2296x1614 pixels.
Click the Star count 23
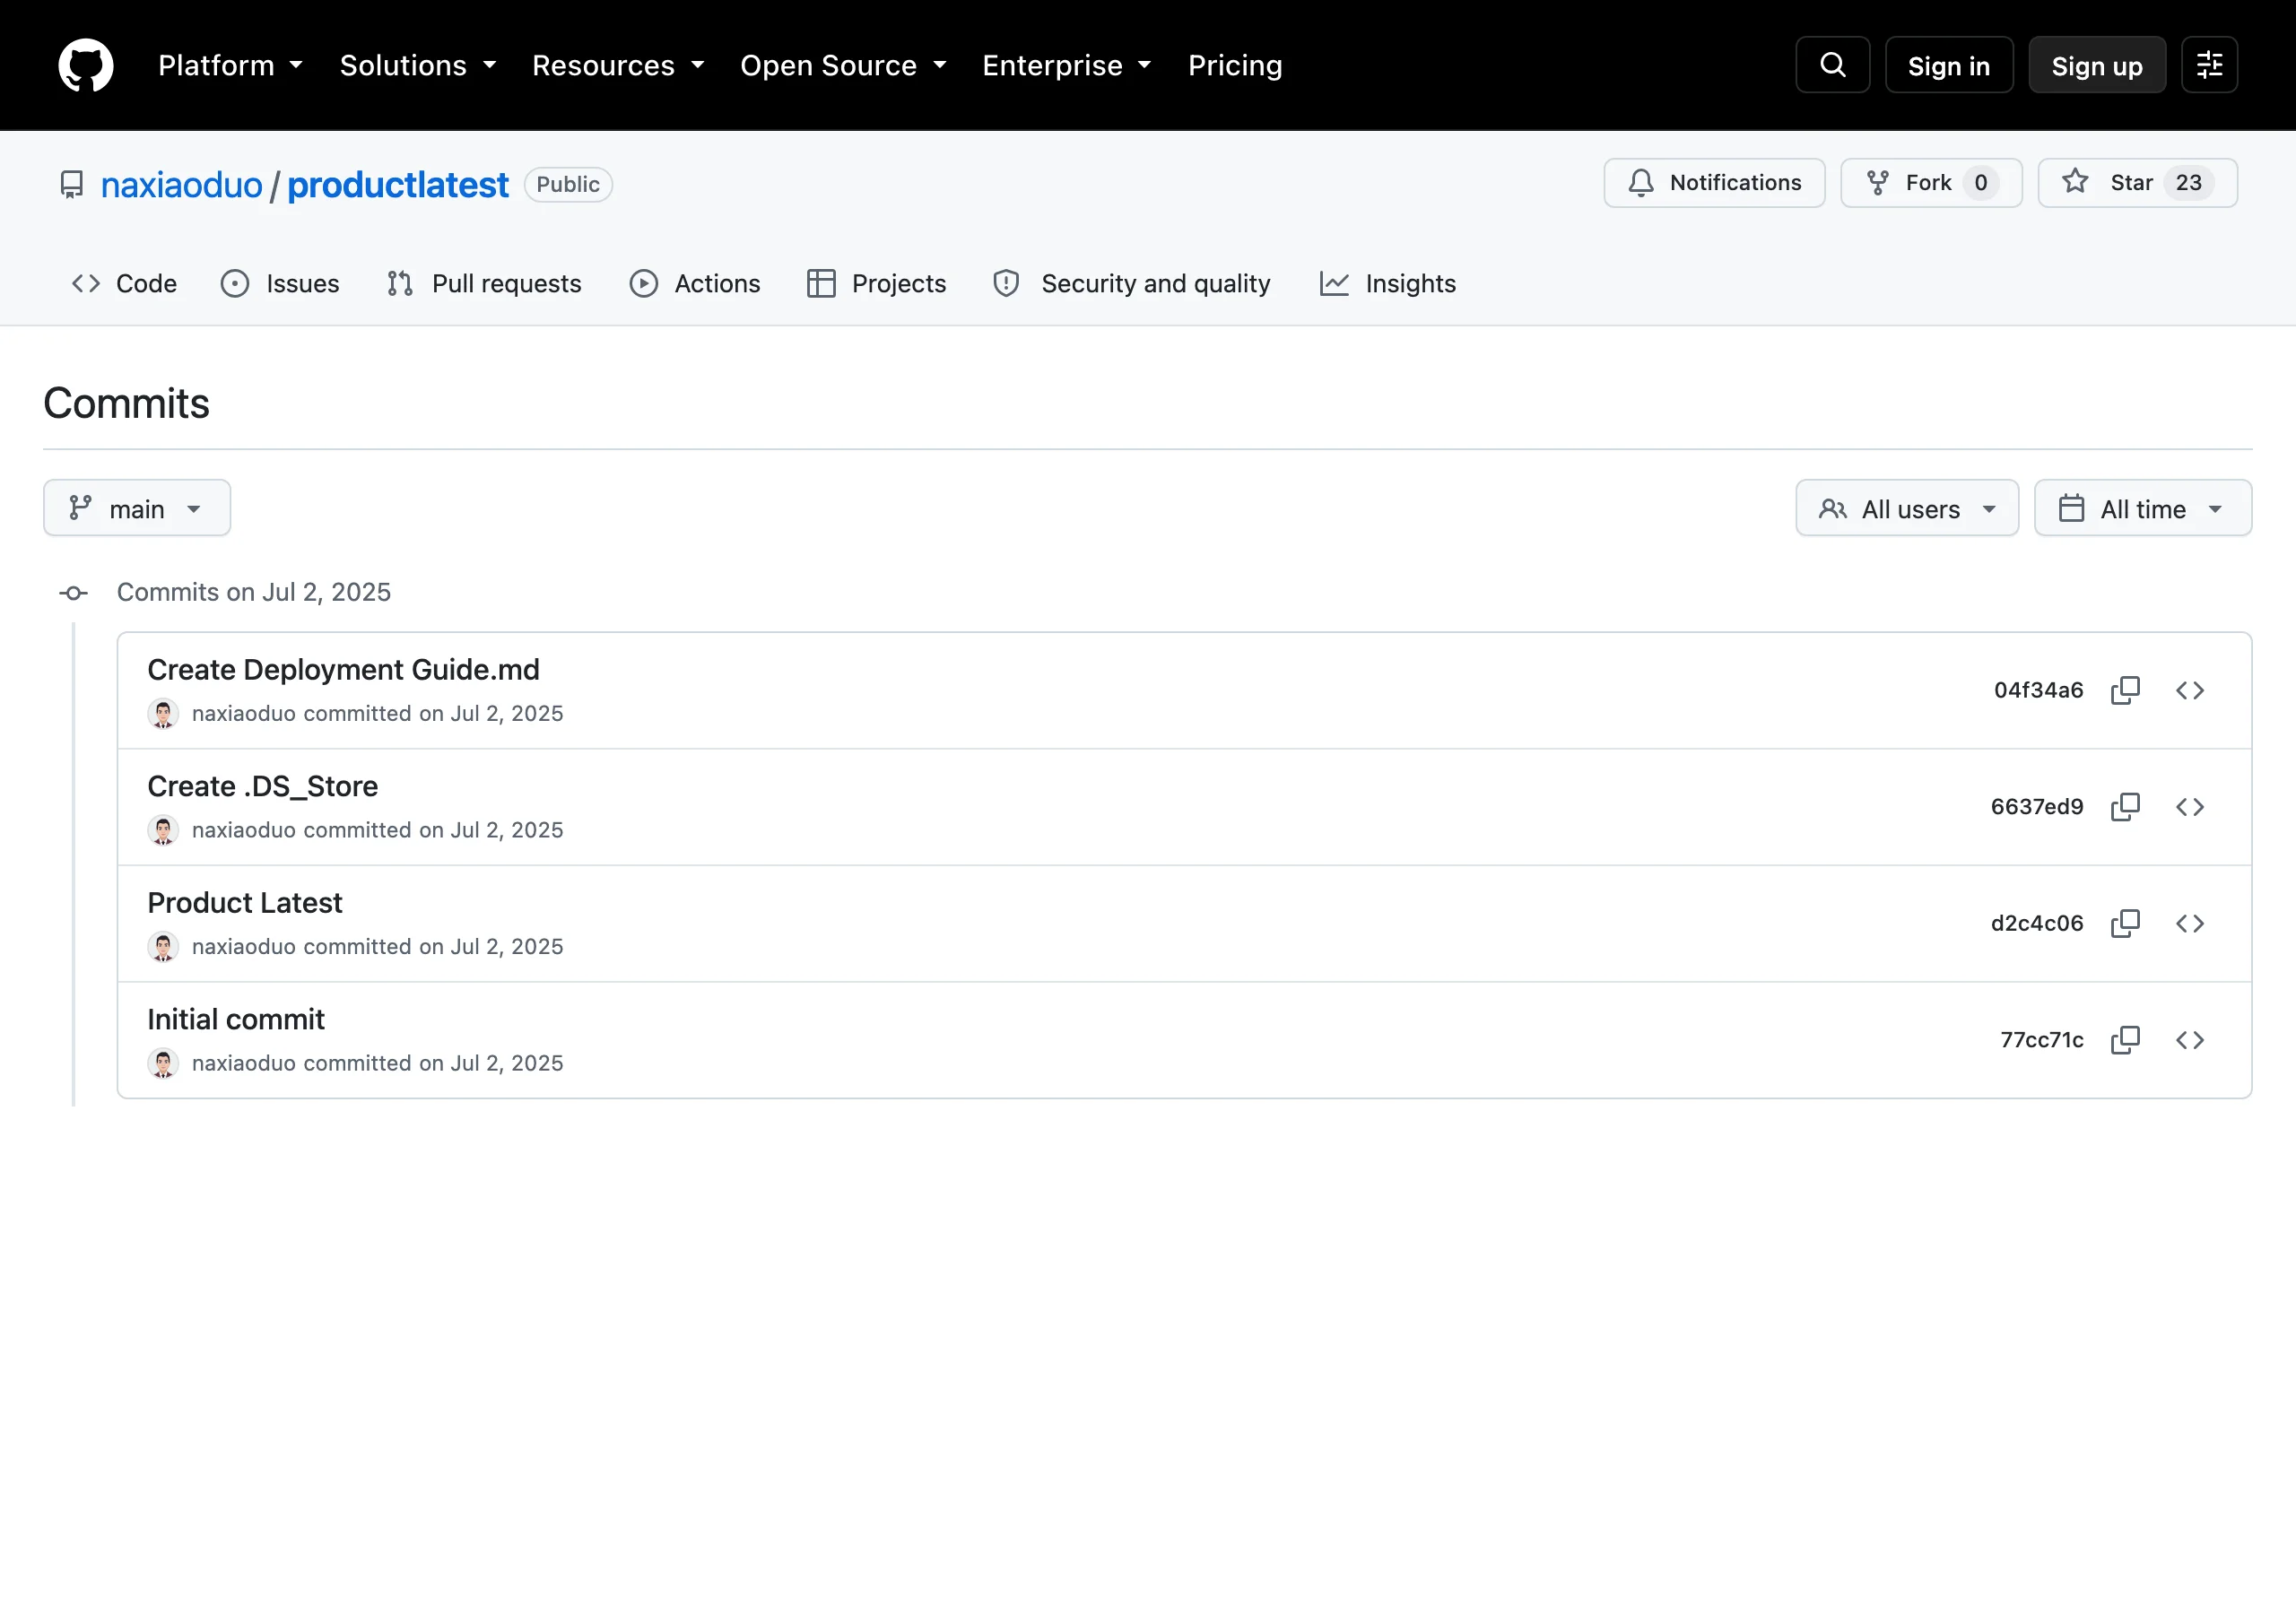coord(2188,183)
